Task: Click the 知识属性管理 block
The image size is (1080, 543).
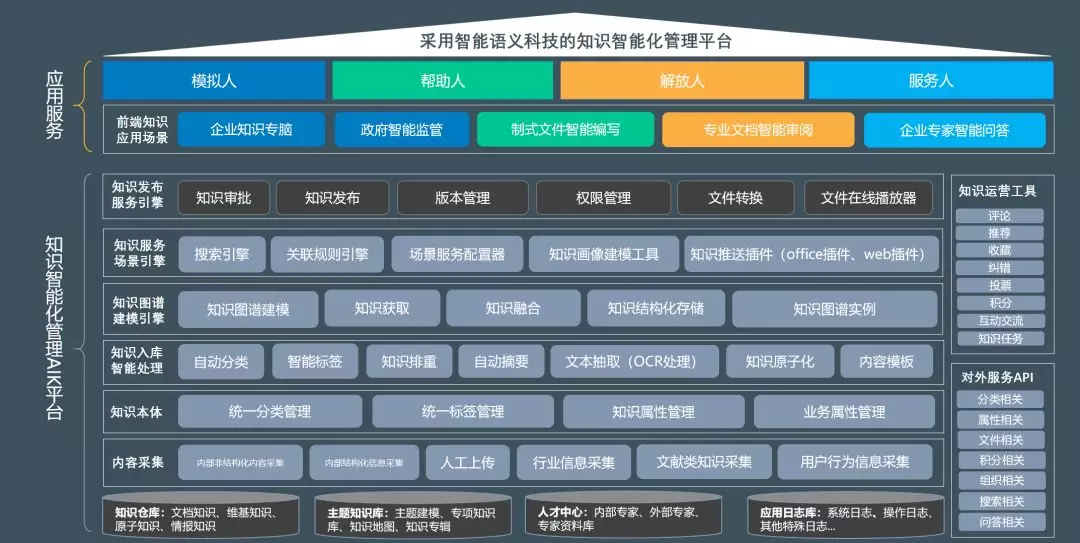Action: (654, 411)
